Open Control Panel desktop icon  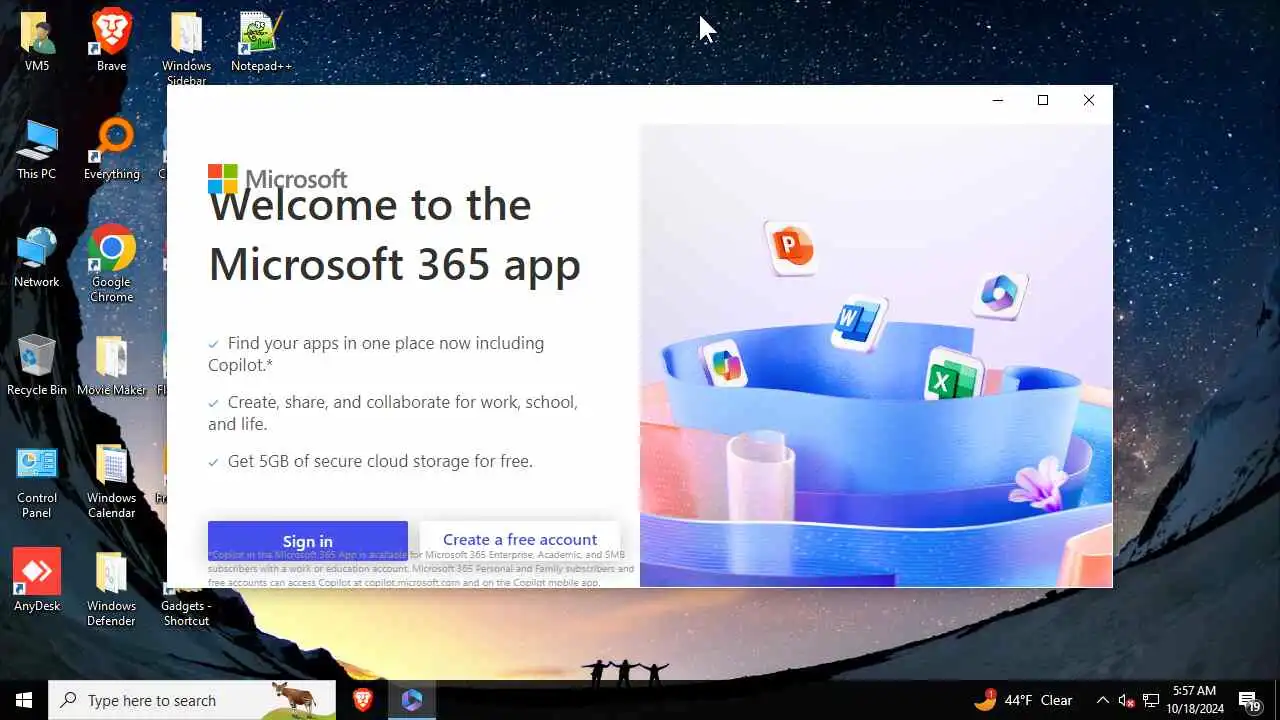pos(37,482)
